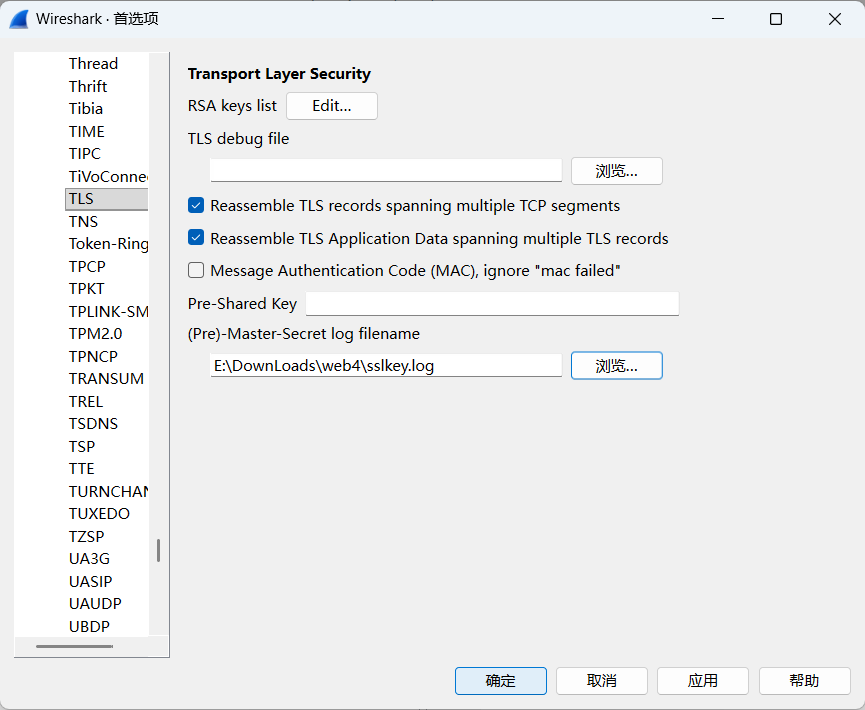
Task: Select TRANSUM protocol
Action: click(x=106, y=379)
